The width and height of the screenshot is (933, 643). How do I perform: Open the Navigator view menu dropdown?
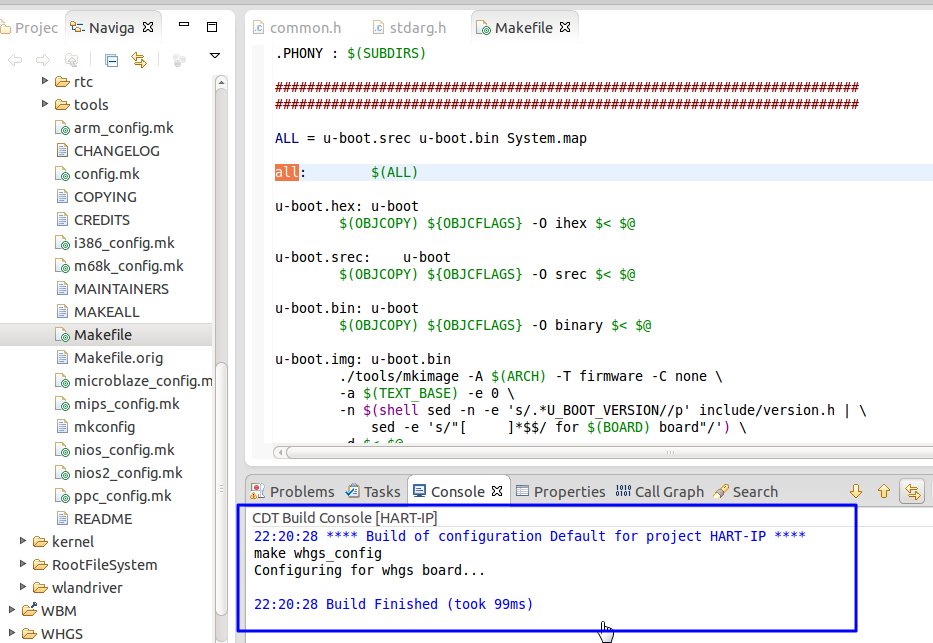pos(214,56)
